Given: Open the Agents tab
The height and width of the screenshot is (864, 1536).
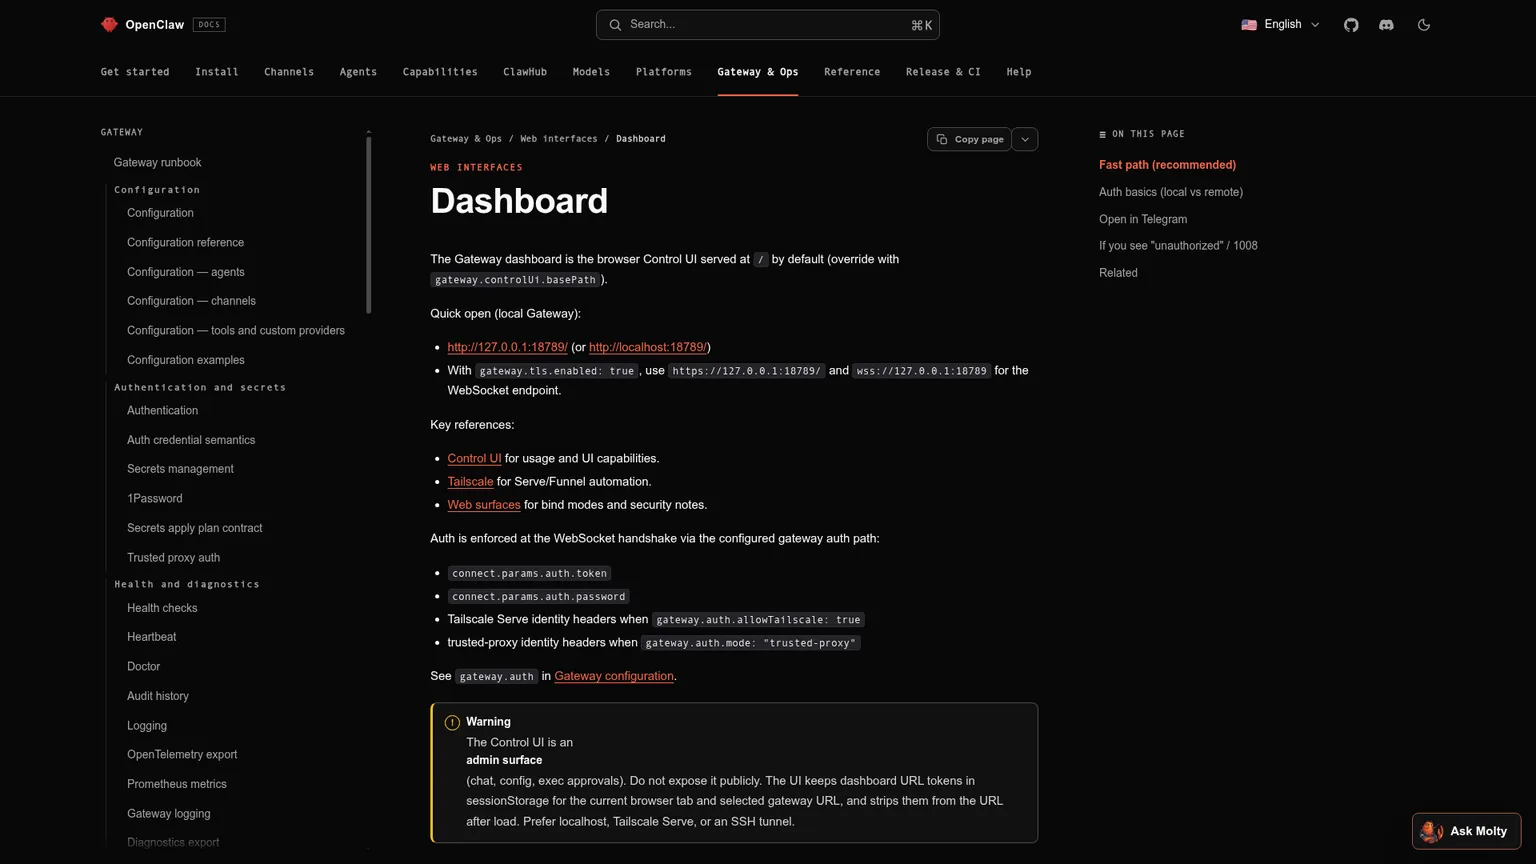Looking at the screenshot, I should tap(358, 72).
